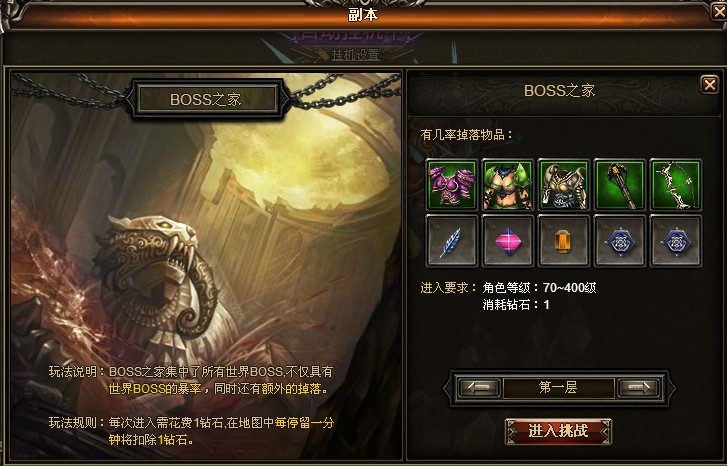Click the orange gemstone item icon
This screenshot has height=466, width=727.
coord(564,241)
